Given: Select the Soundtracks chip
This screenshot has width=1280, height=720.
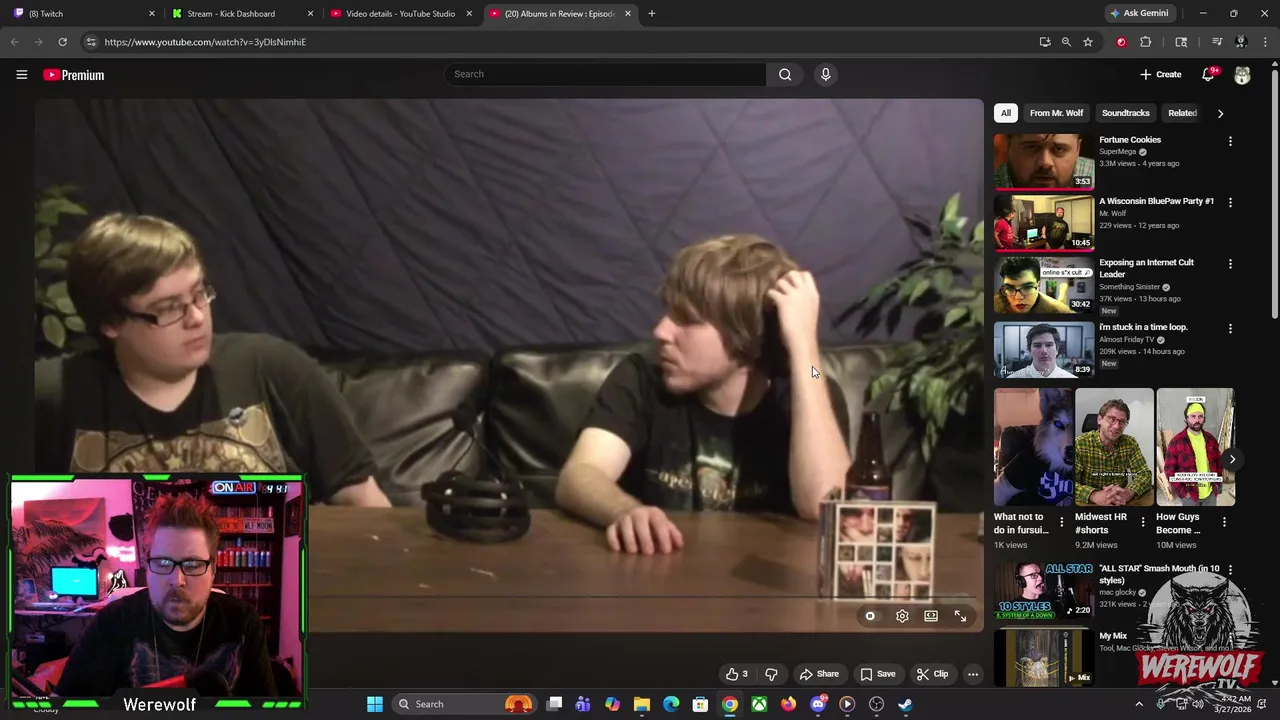Looking at the screenshot, I should (x=1125, y=113).
